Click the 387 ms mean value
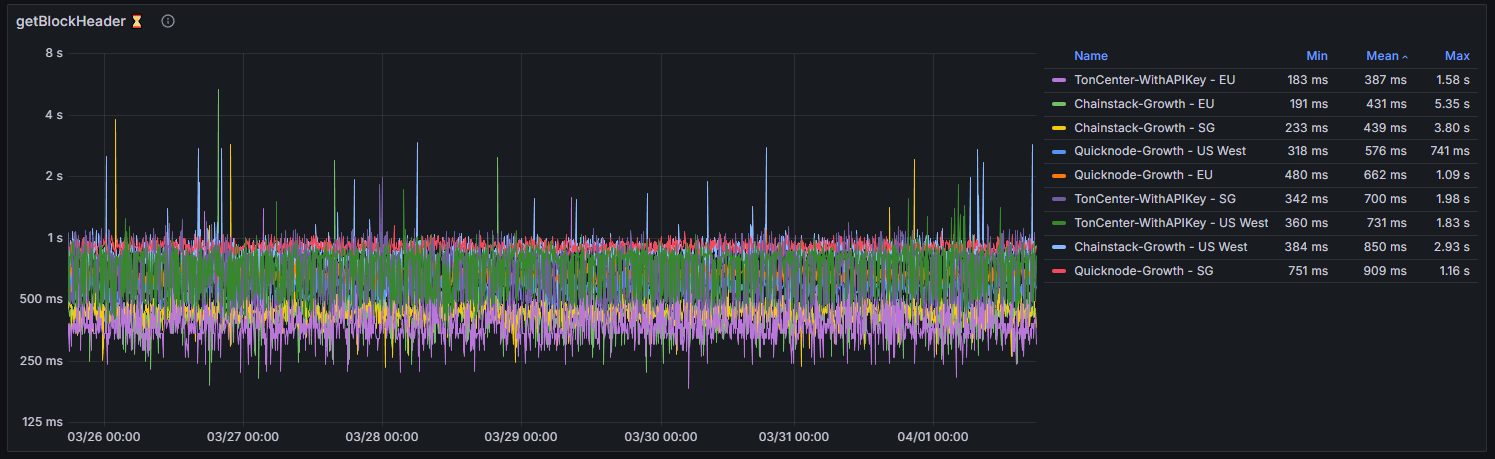Screen dimensions: 1495x459 click(1385, 80)
